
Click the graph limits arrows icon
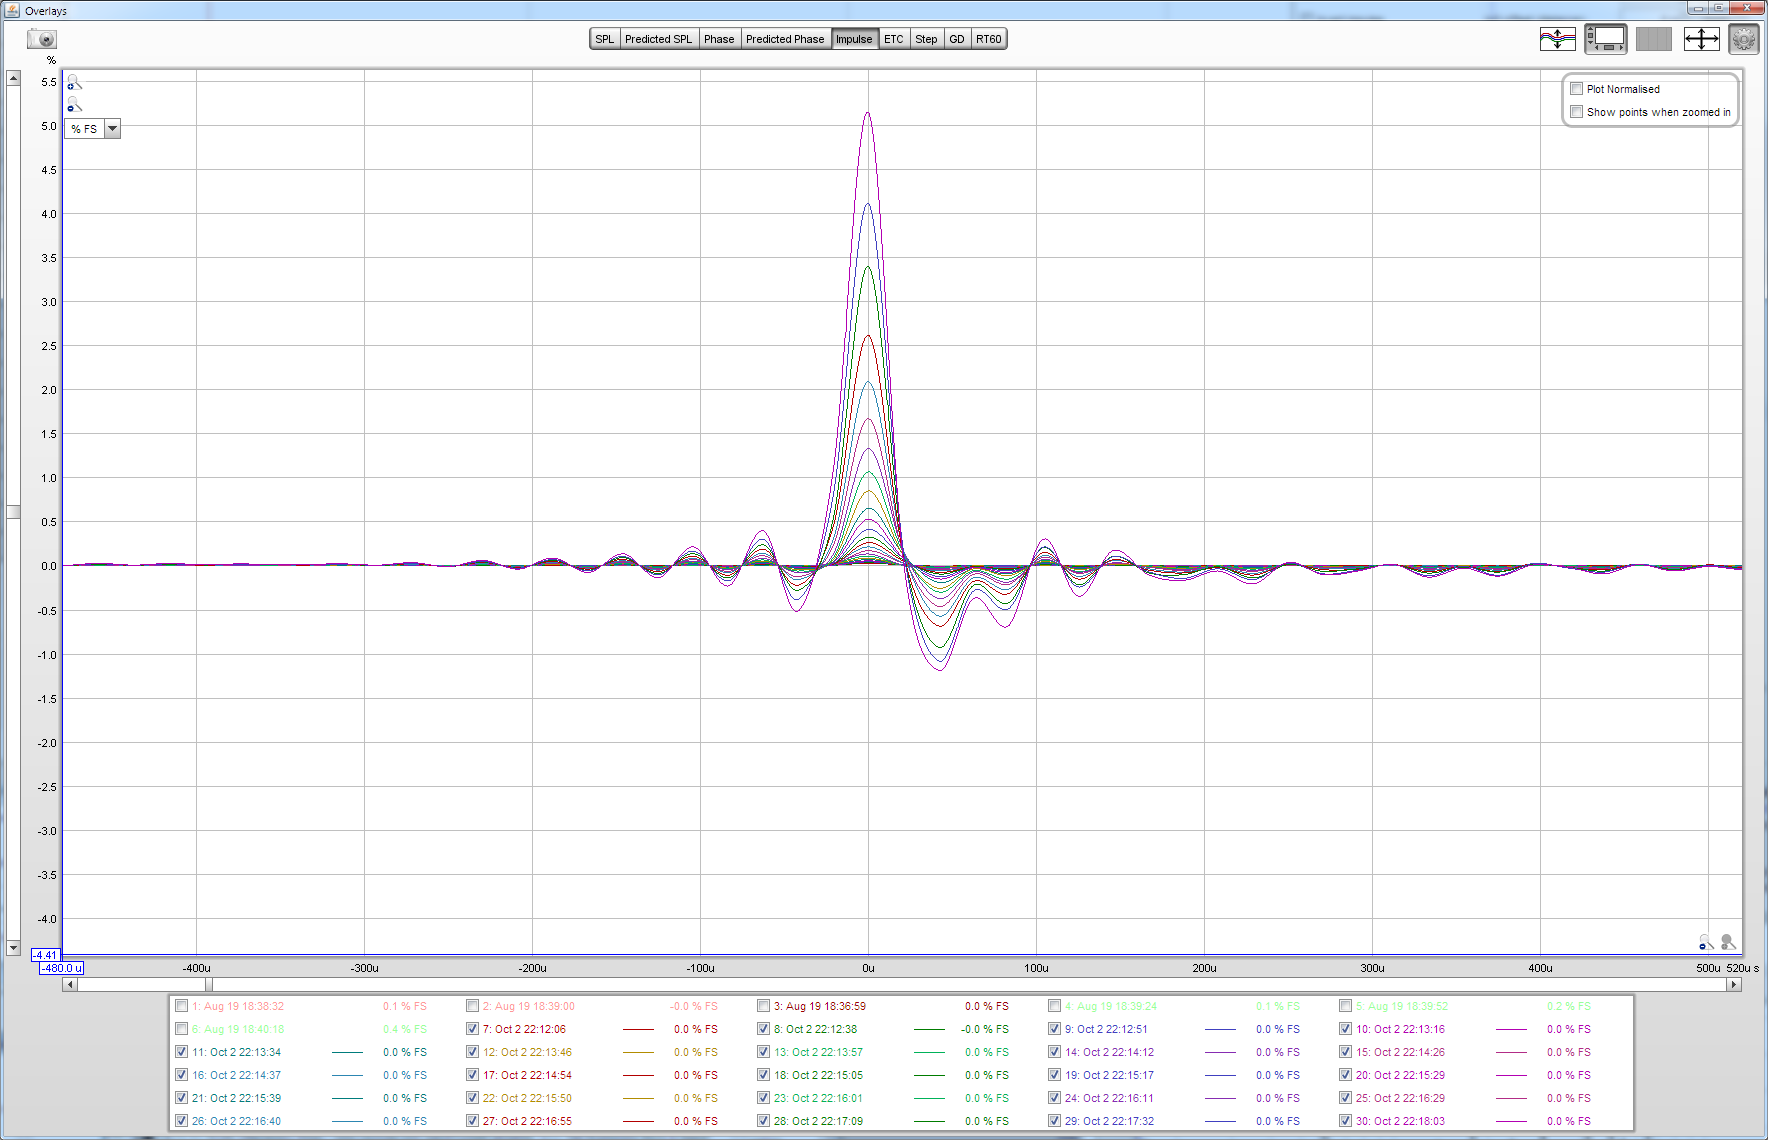(1701, 39)
